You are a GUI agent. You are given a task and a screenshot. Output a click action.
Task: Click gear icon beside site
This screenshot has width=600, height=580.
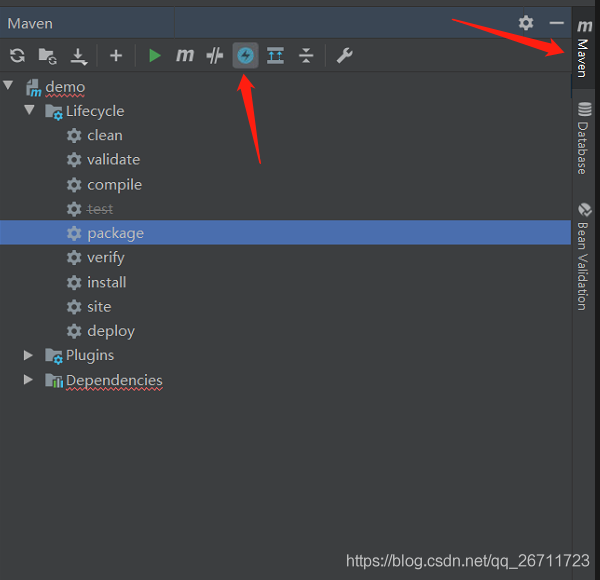point(74,307)
